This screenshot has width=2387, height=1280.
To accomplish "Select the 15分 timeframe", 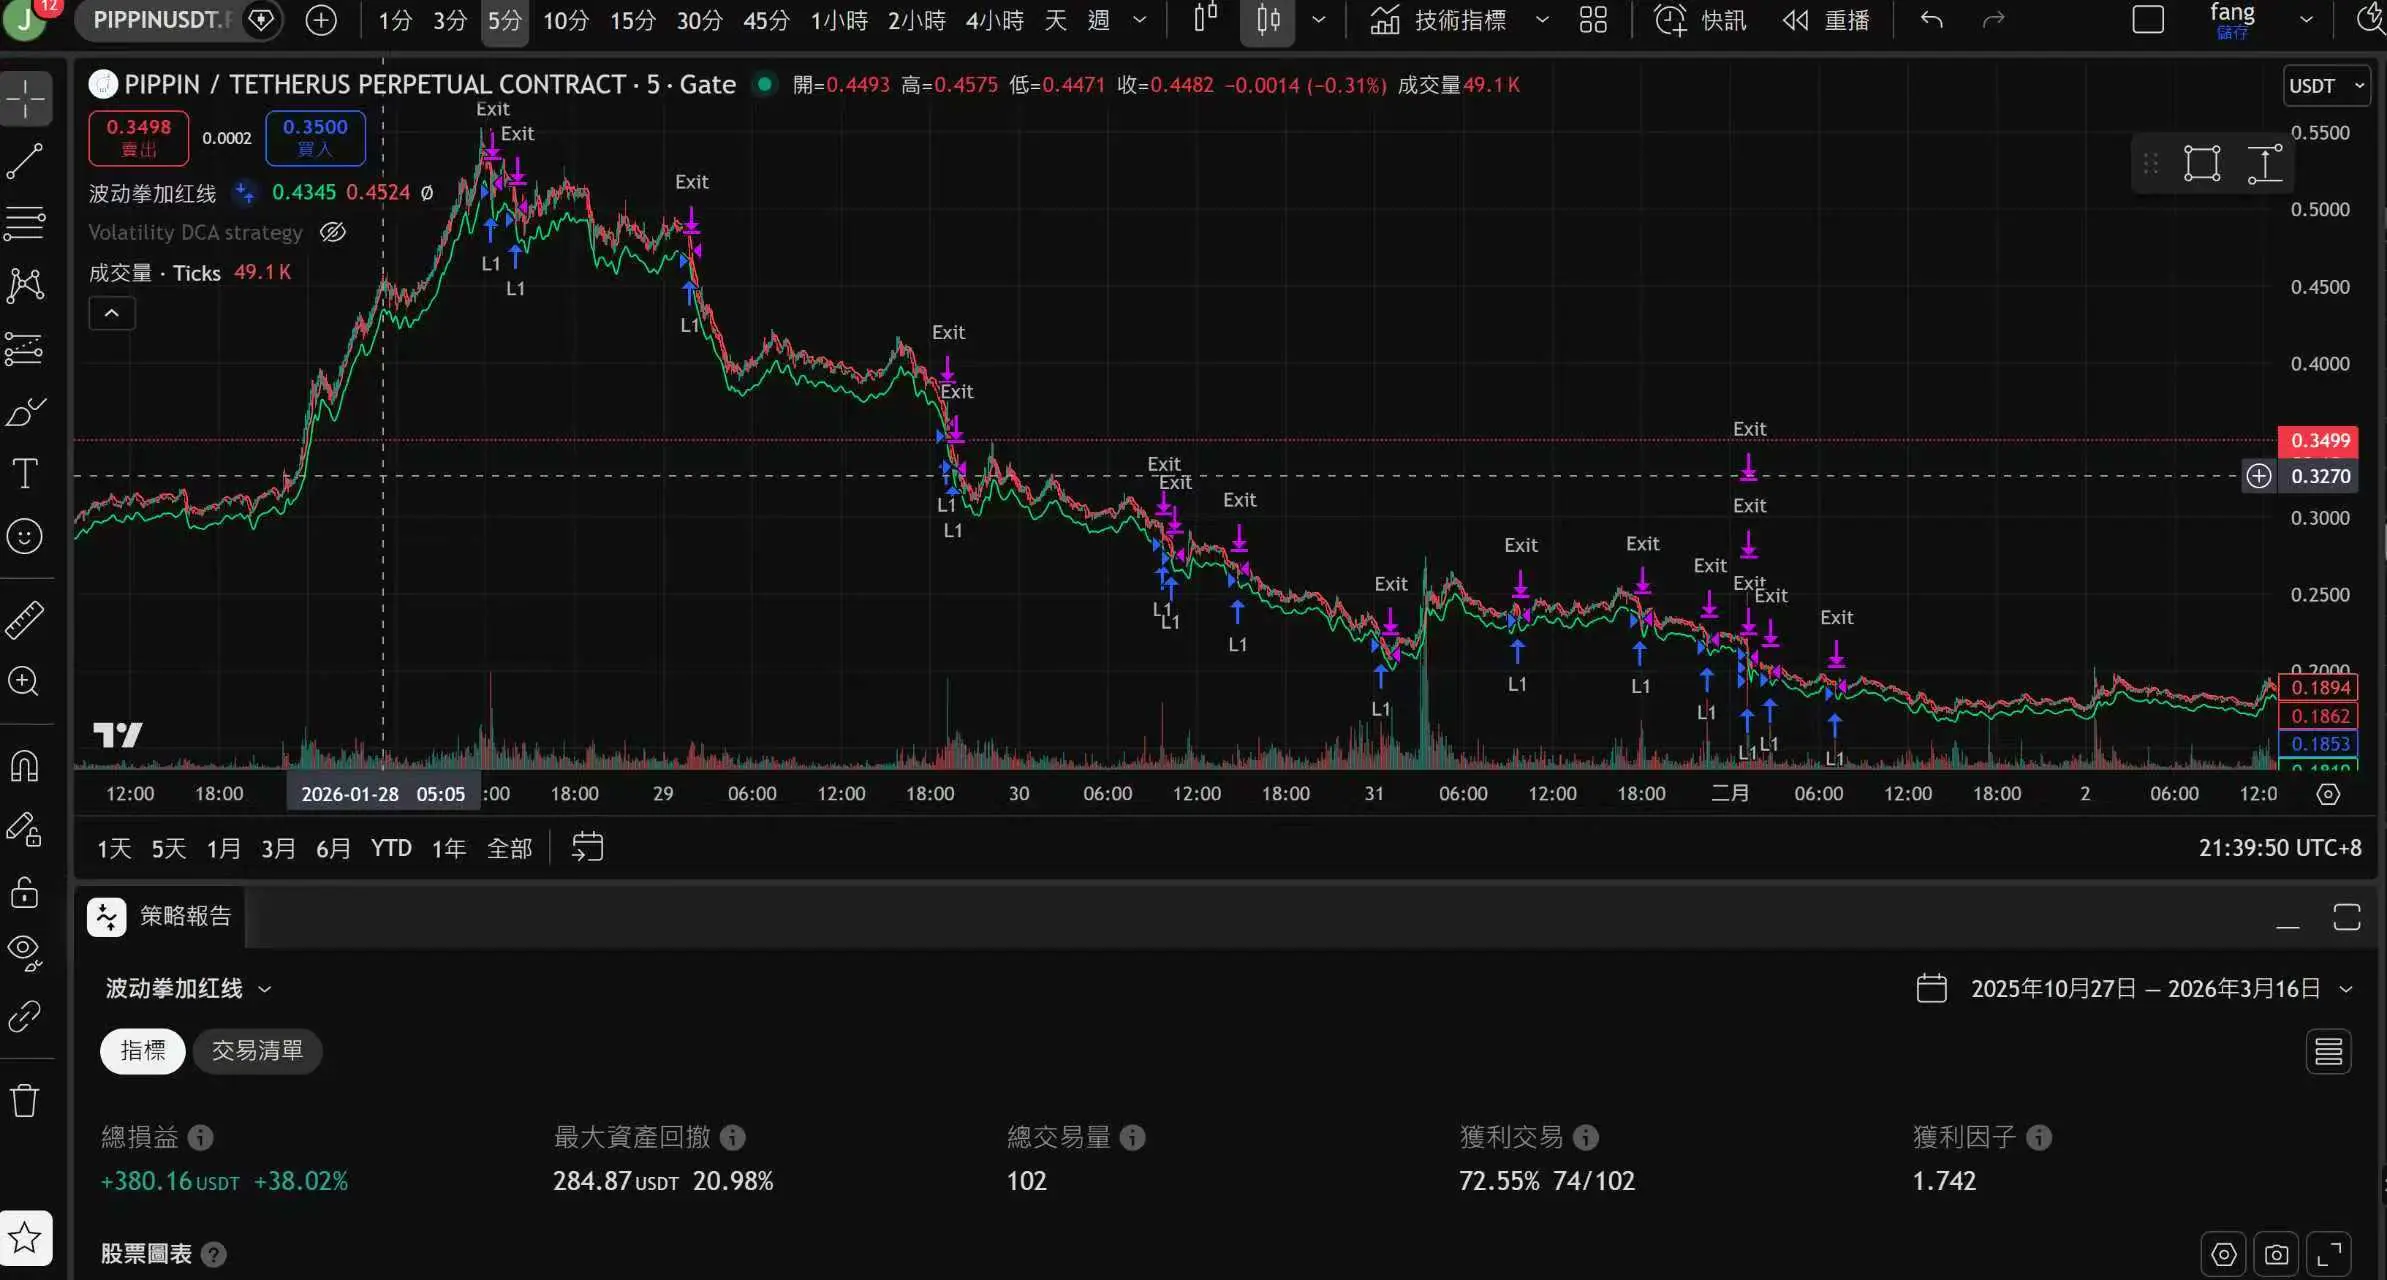I will click(632, 20).
